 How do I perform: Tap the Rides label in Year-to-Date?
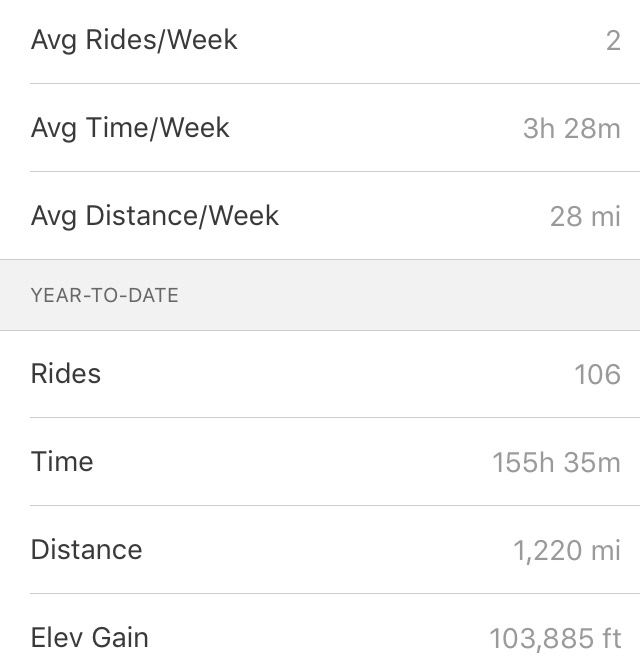click(x=66, y=374)
